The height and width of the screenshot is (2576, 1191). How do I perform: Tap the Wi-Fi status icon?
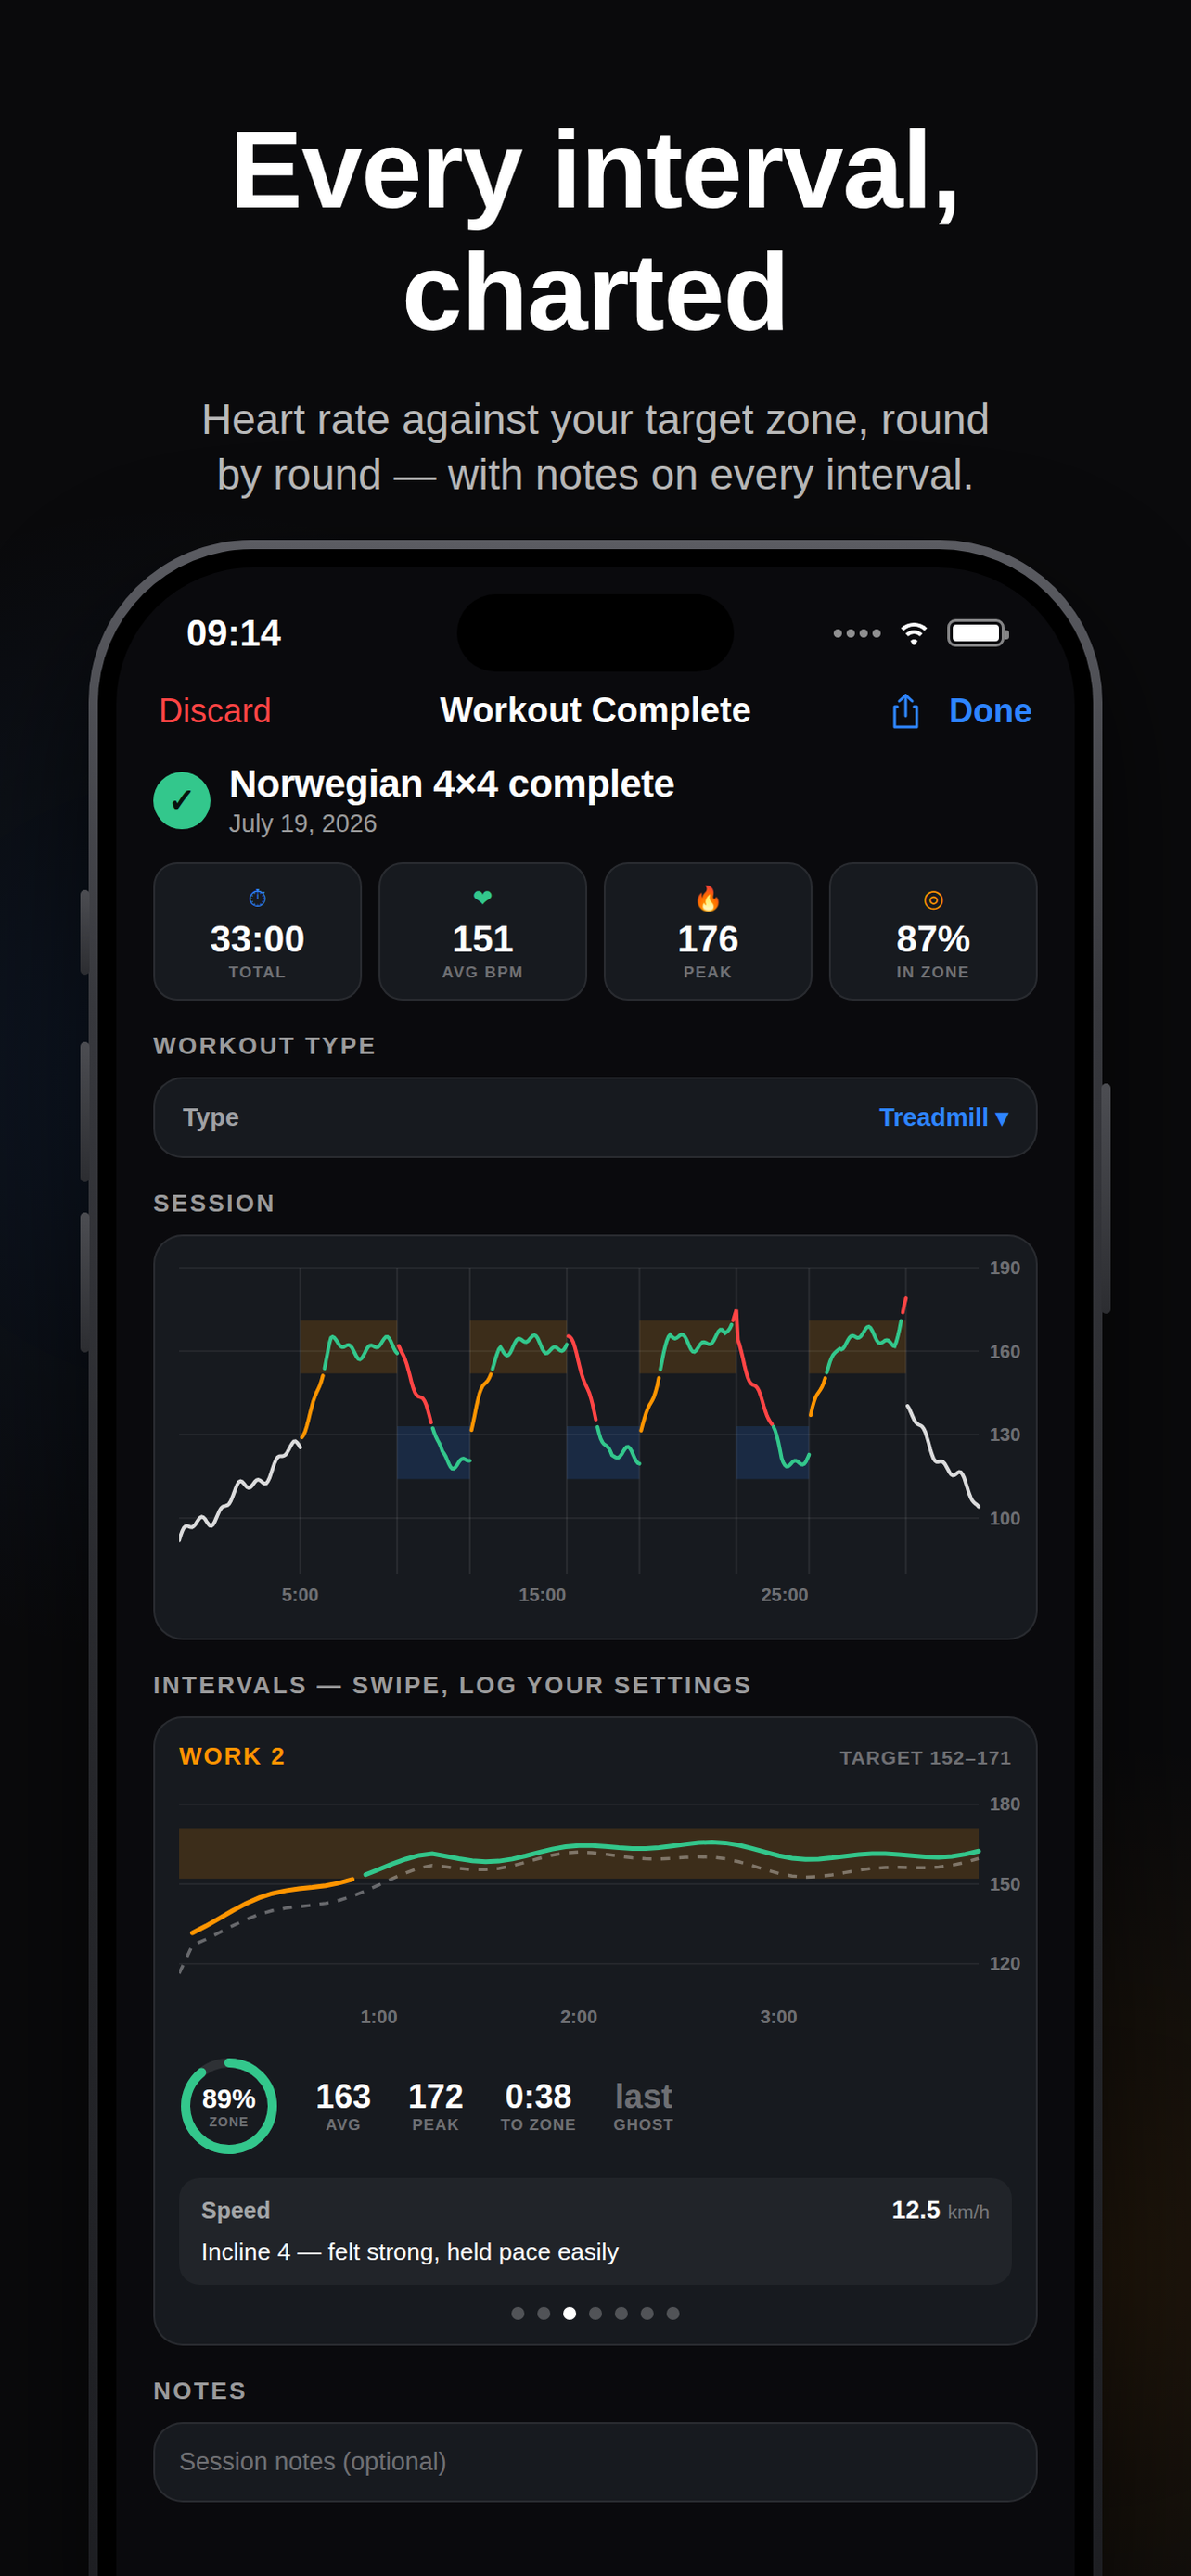[x=913, y=633]
